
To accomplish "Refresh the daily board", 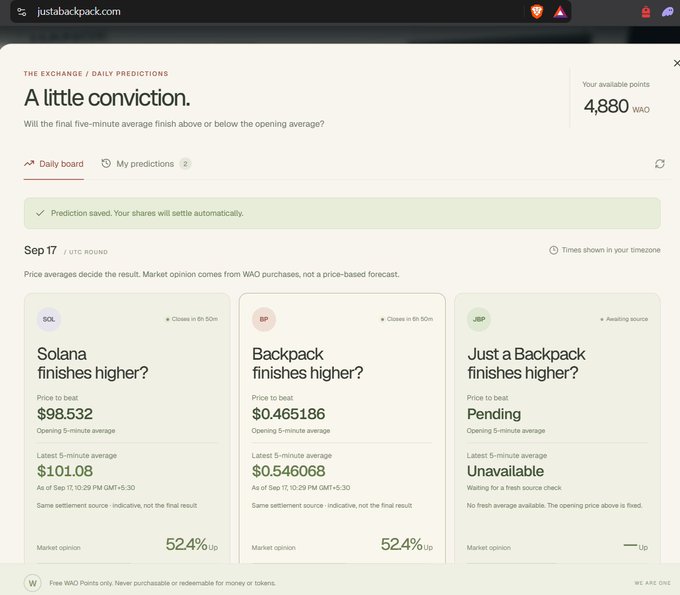I will pos(660,164).
